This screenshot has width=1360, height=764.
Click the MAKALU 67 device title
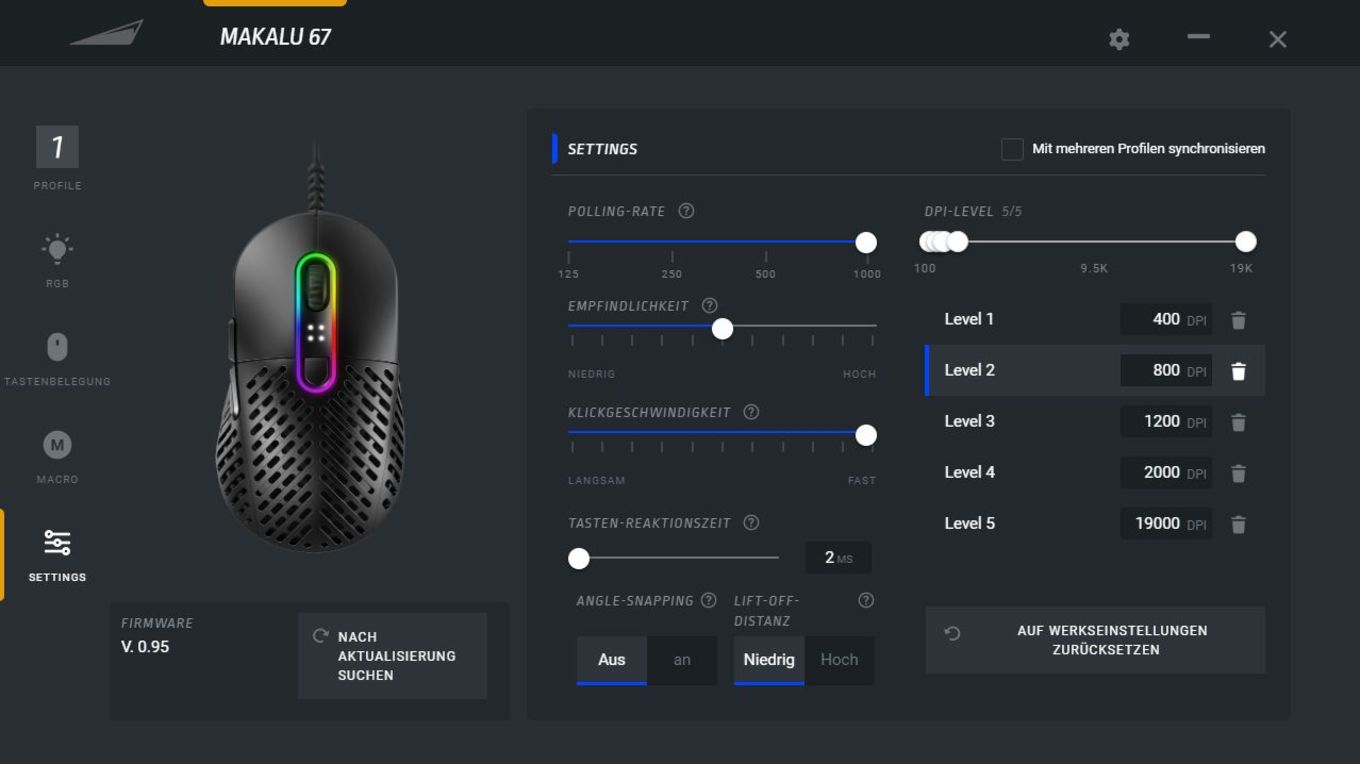(275, 37)
